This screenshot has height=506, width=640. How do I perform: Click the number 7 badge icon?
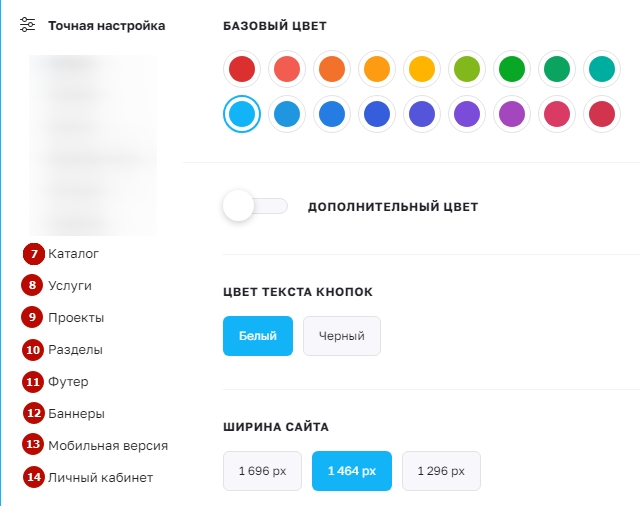(x=35, y=254)
